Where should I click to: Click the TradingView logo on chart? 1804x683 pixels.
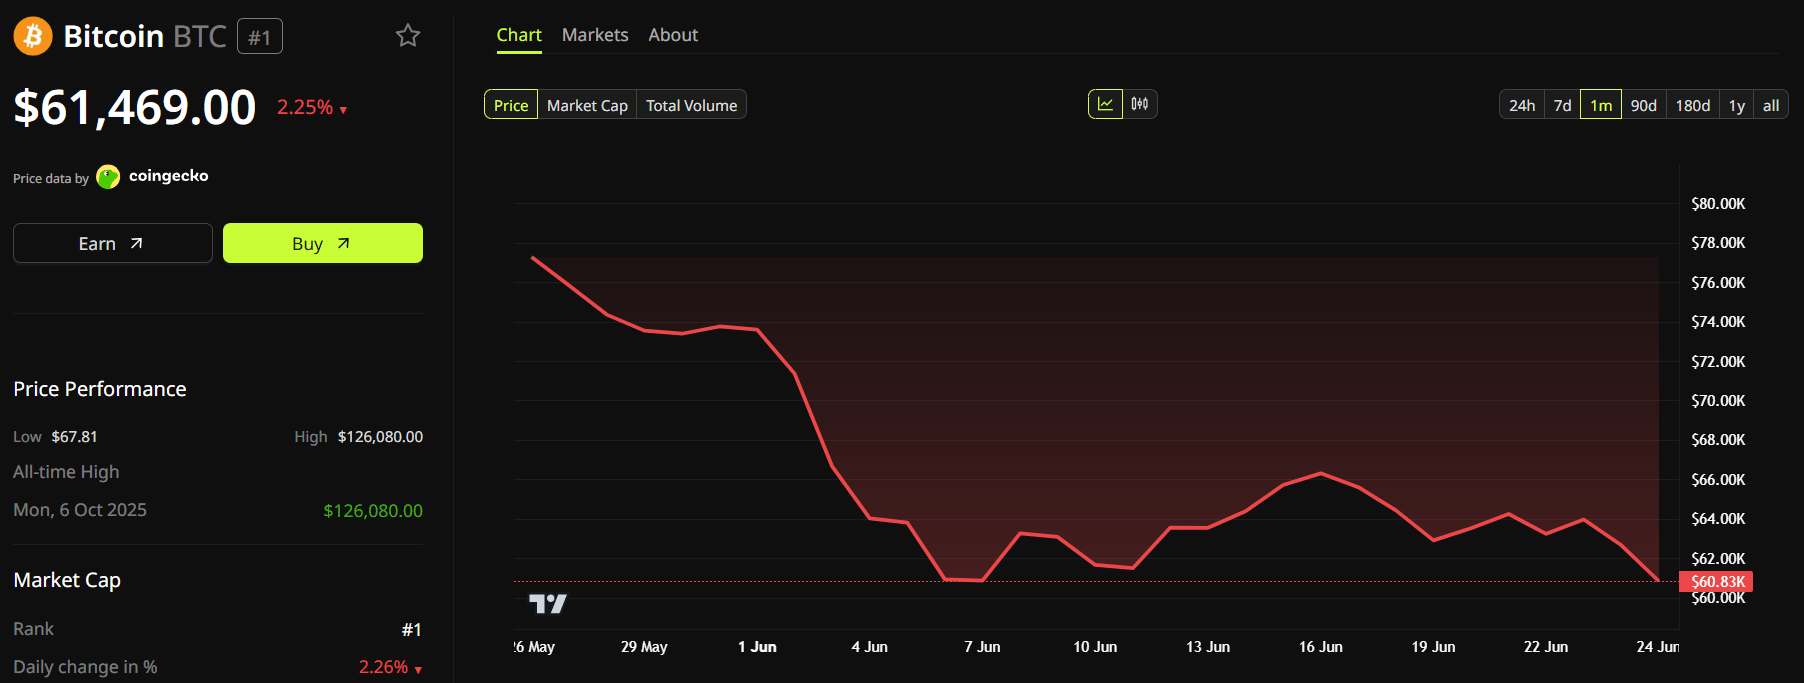click(x=548, y=603)
